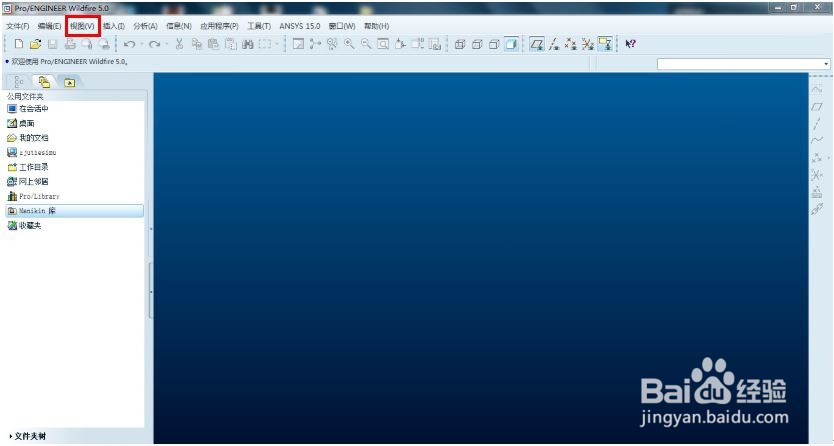Click the coordinate system tool in right toolbar
834x446 pixels.
[x=816, y=175]
